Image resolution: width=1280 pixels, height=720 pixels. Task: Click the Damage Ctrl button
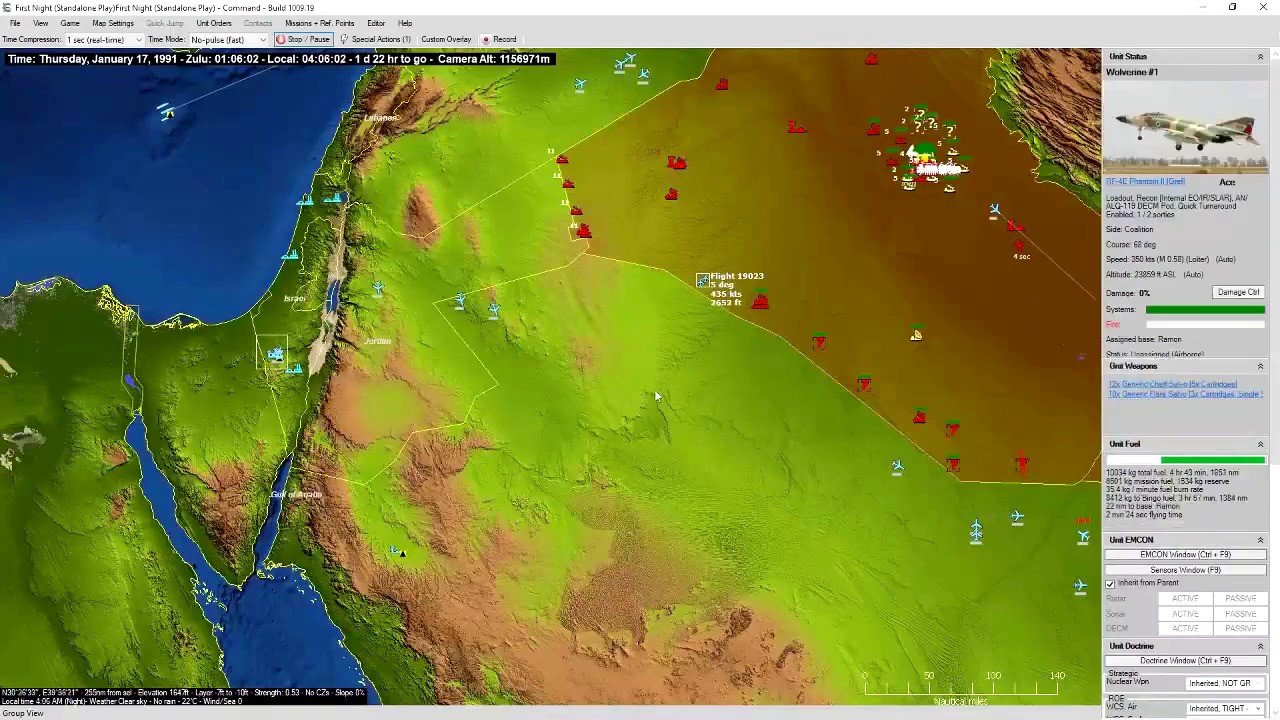pyautogui.click(x=1238, y=292)
